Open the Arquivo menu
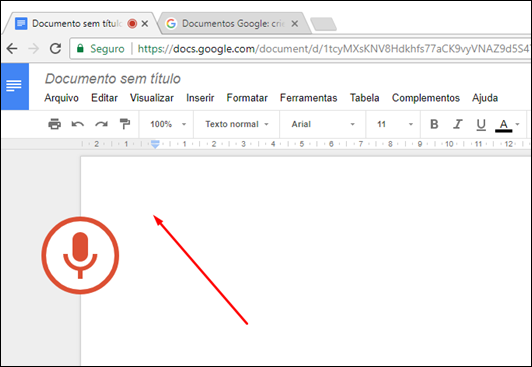 (61, 98)
